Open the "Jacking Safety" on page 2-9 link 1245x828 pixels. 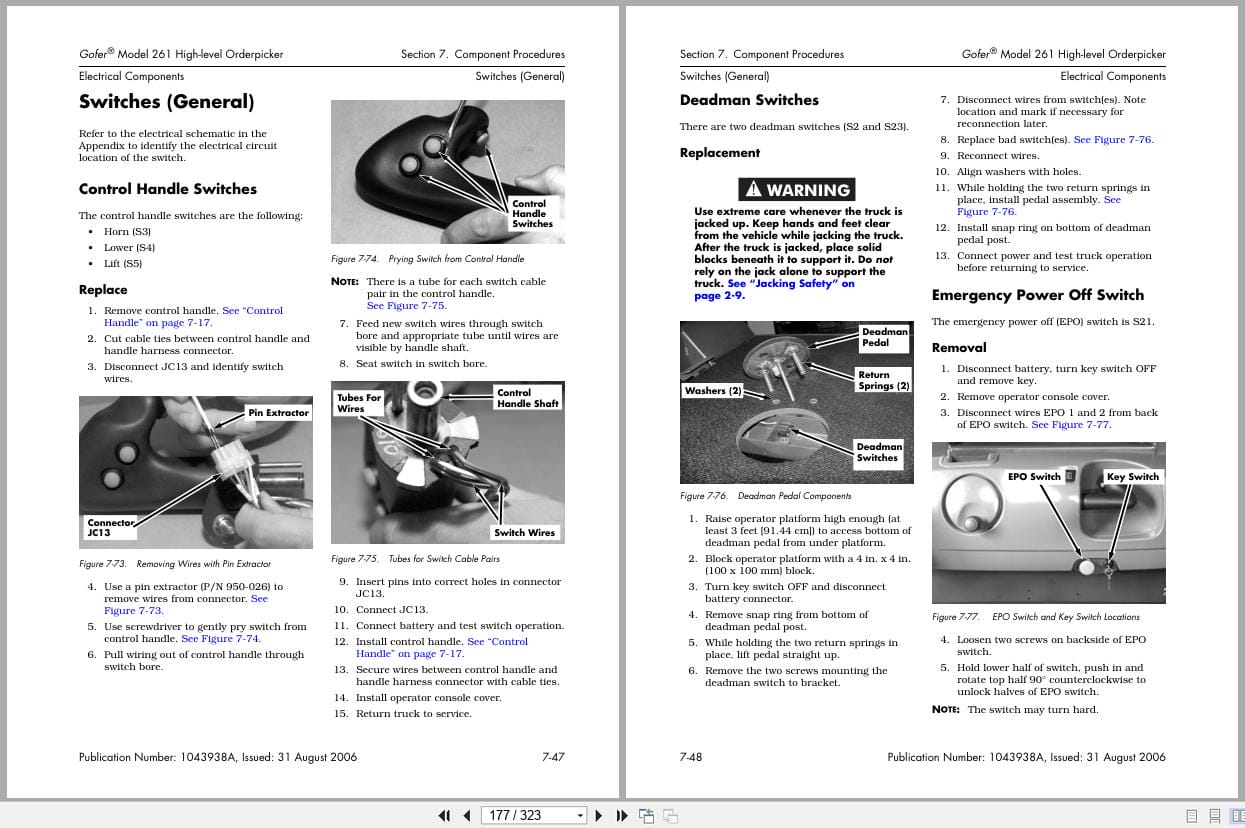pos(774,289)
